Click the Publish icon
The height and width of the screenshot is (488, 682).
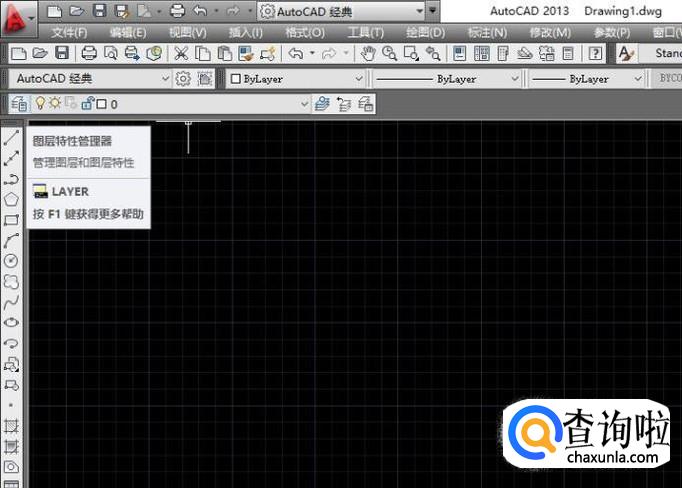(132, 54)
